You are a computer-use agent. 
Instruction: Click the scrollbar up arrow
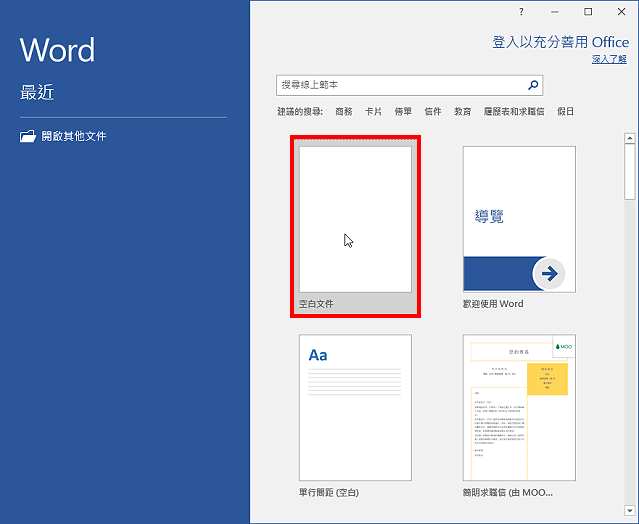[630, 139]
